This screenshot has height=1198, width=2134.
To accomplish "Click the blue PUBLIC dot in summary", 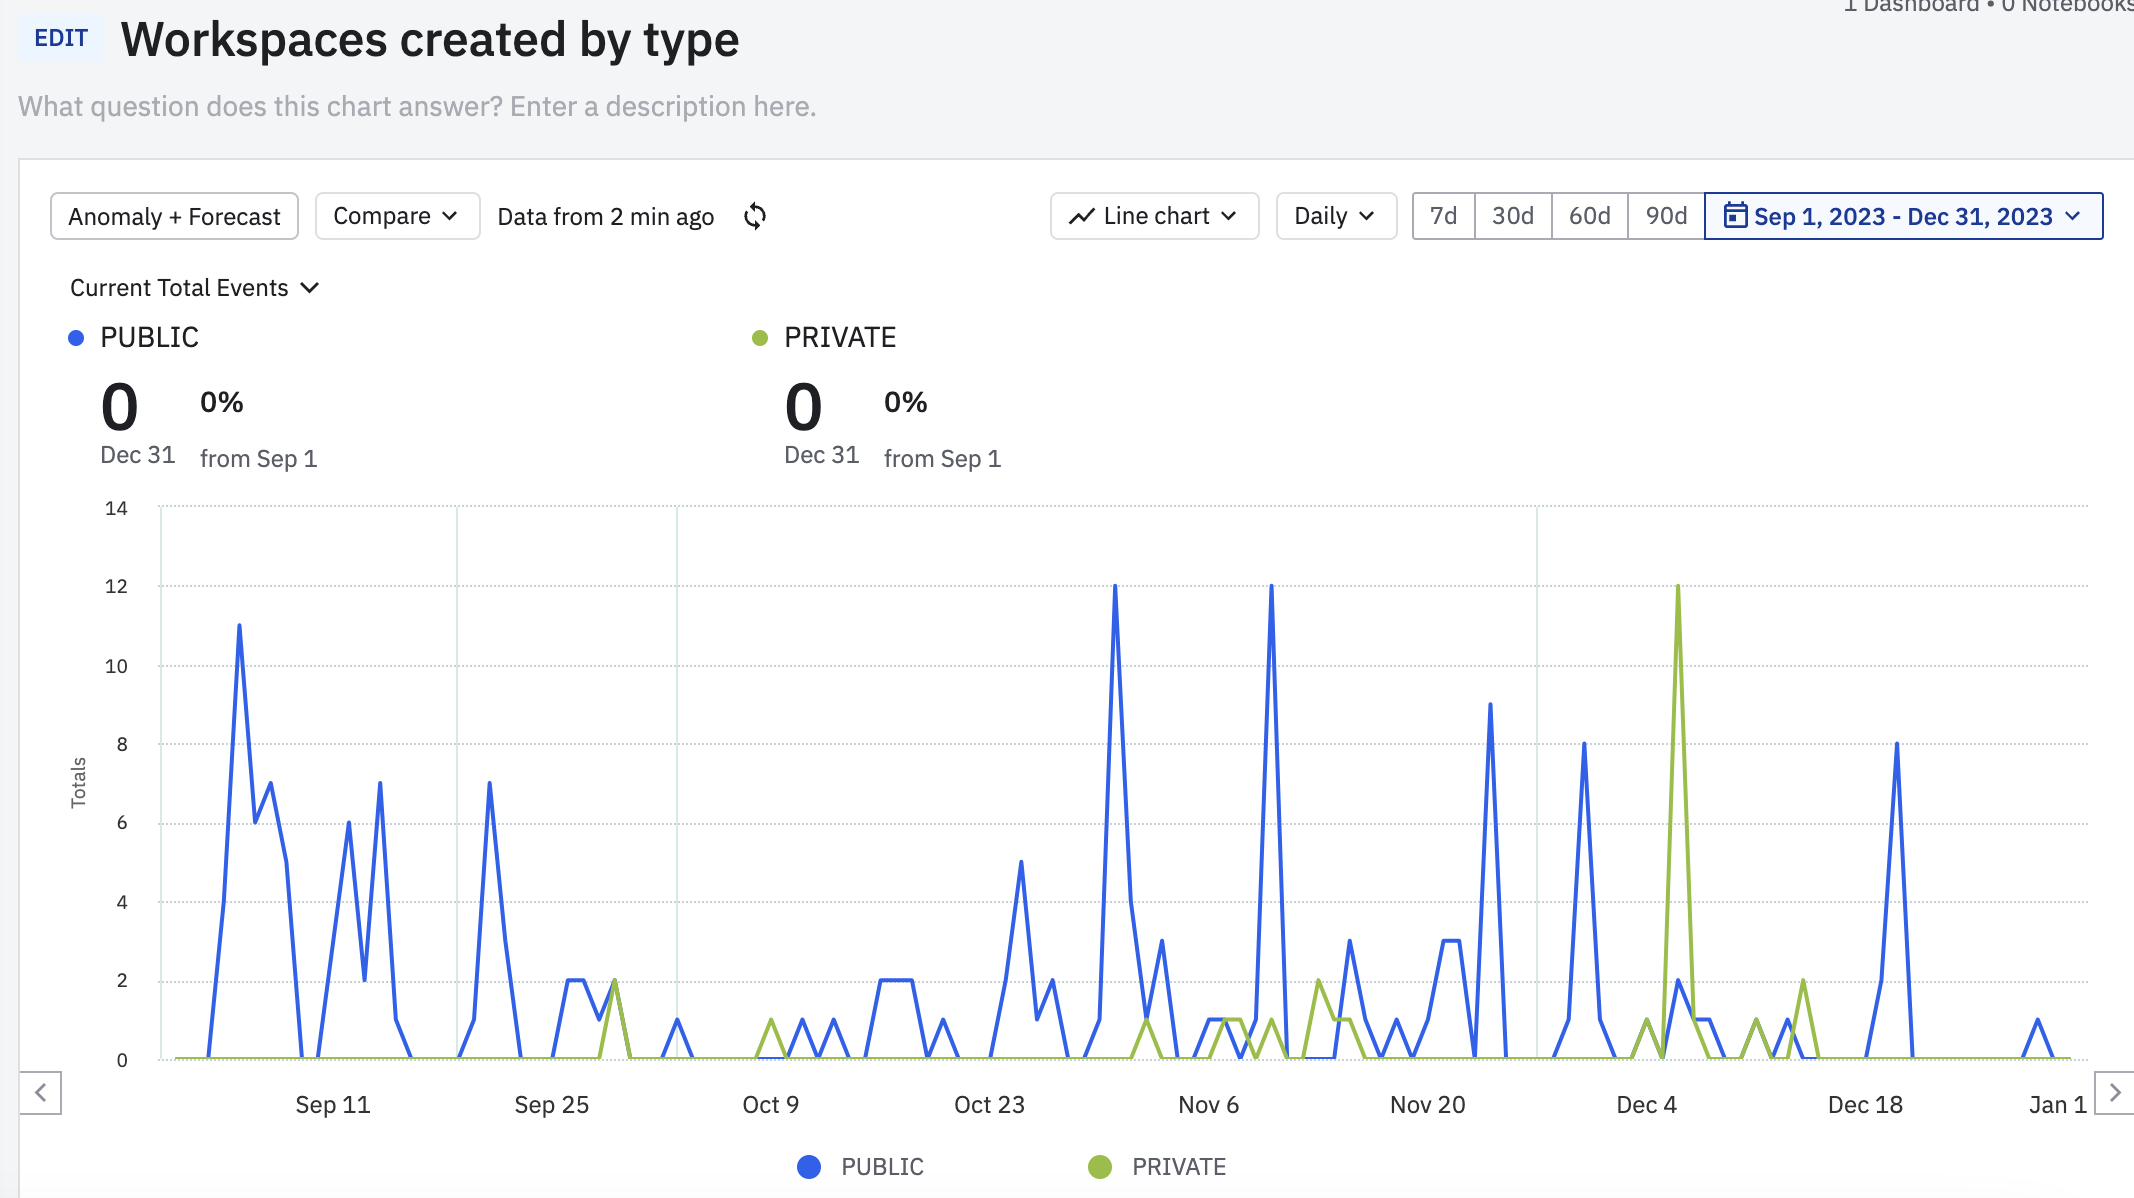I will [76, 338].
